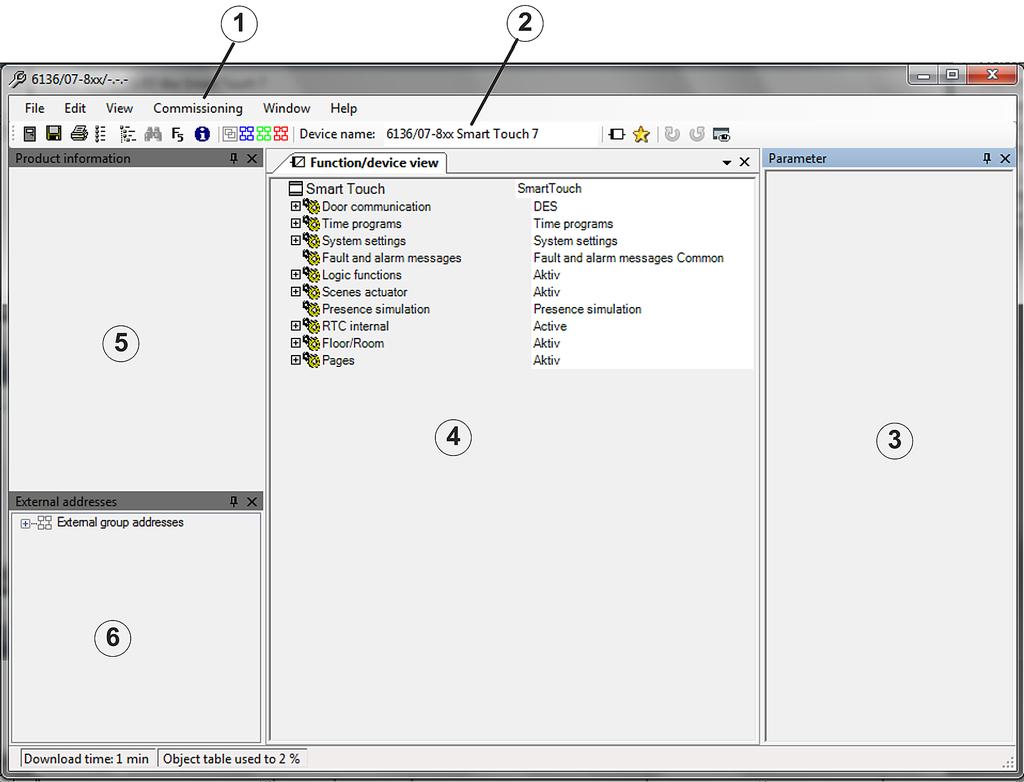Viewport: 1024px width, 782px height.
Task: Click the DES value of Door communication
Action: [x=545, y=206]
